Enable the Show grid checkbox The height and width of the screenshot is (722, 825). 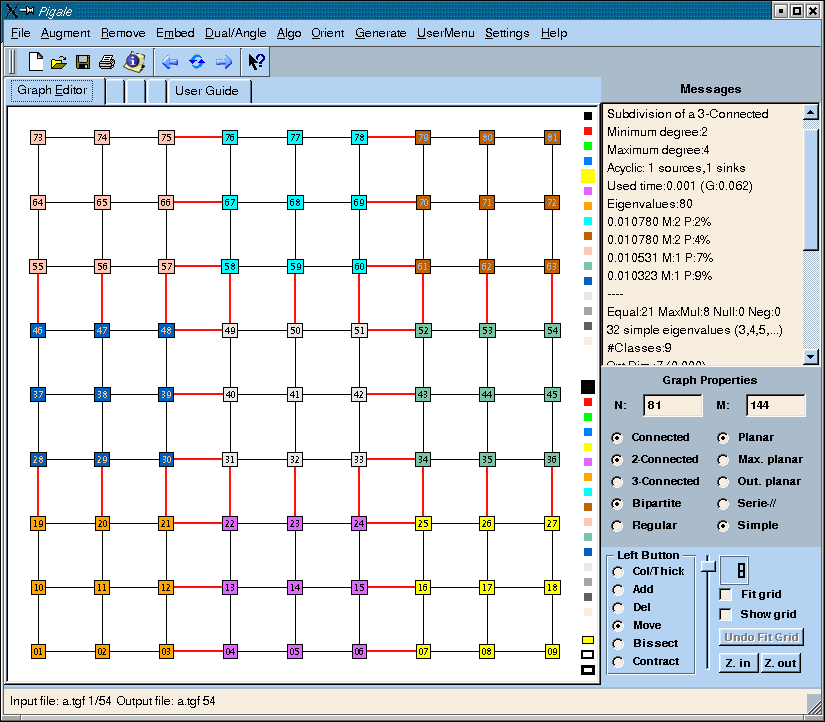(726, 614)
